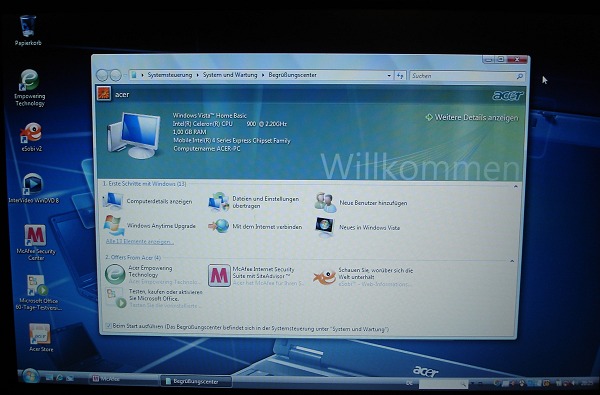Click the Computerdetails anzeigen label
This screenshot has height=395, width=600.
click(x=159, y=201)
